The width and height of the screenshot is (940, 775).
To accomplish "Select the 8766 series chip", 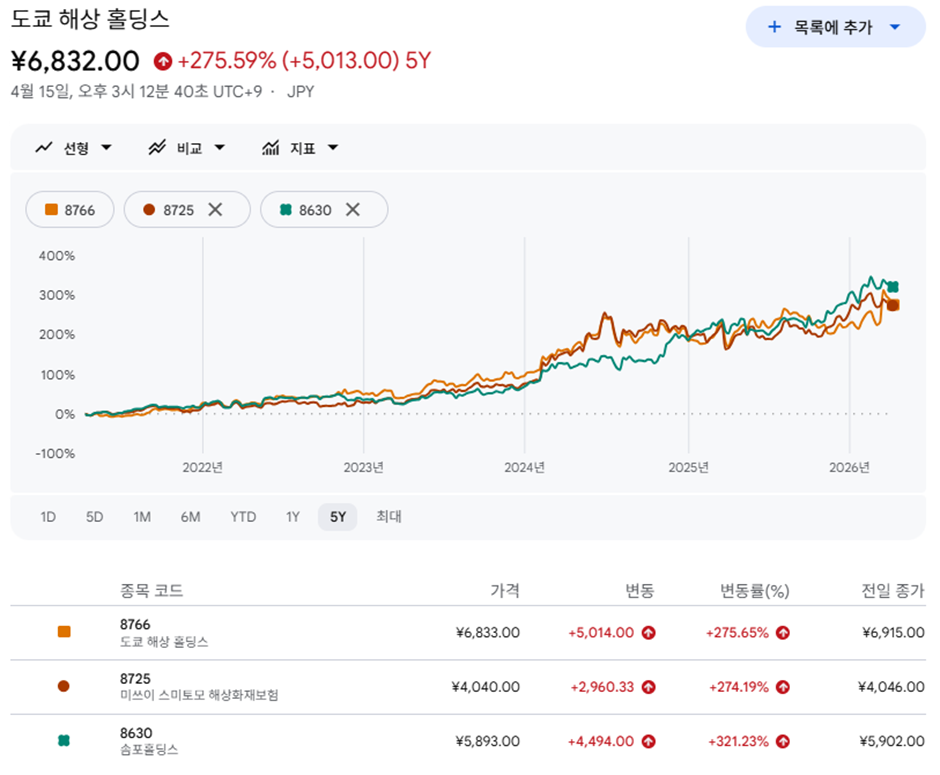I will [70, 210].
